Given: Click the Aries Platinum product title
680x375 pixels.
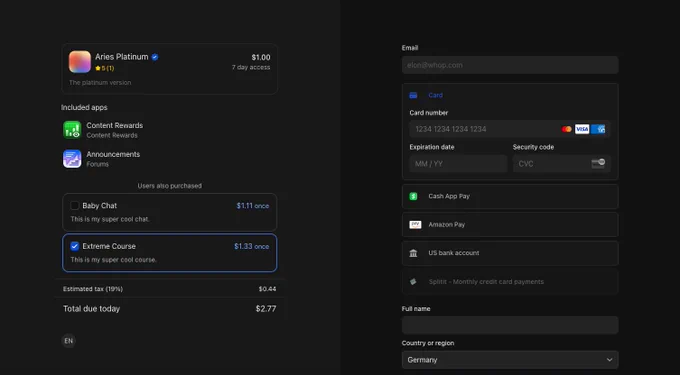Looking at the screenshot, I should point(122,57).
